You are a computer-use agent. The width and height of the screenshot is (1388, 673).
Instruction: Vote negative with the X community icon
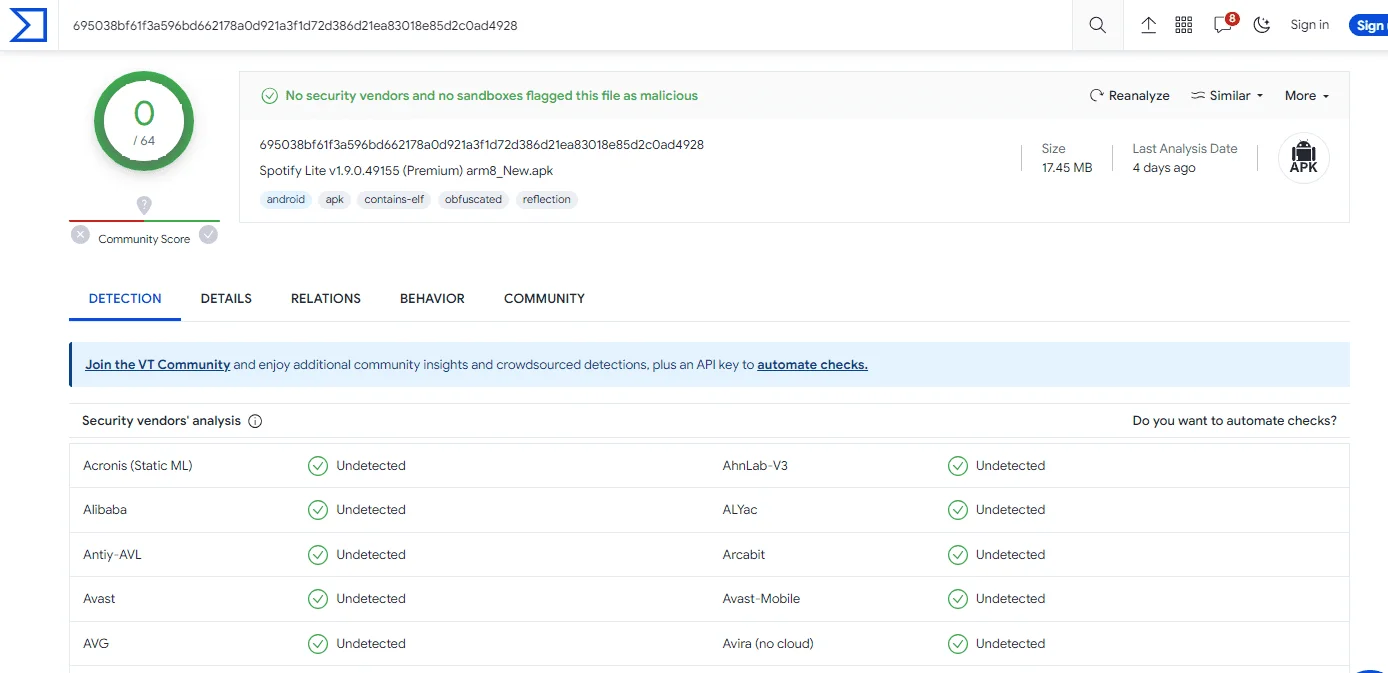pyautogui.click(x=80, y=235)
